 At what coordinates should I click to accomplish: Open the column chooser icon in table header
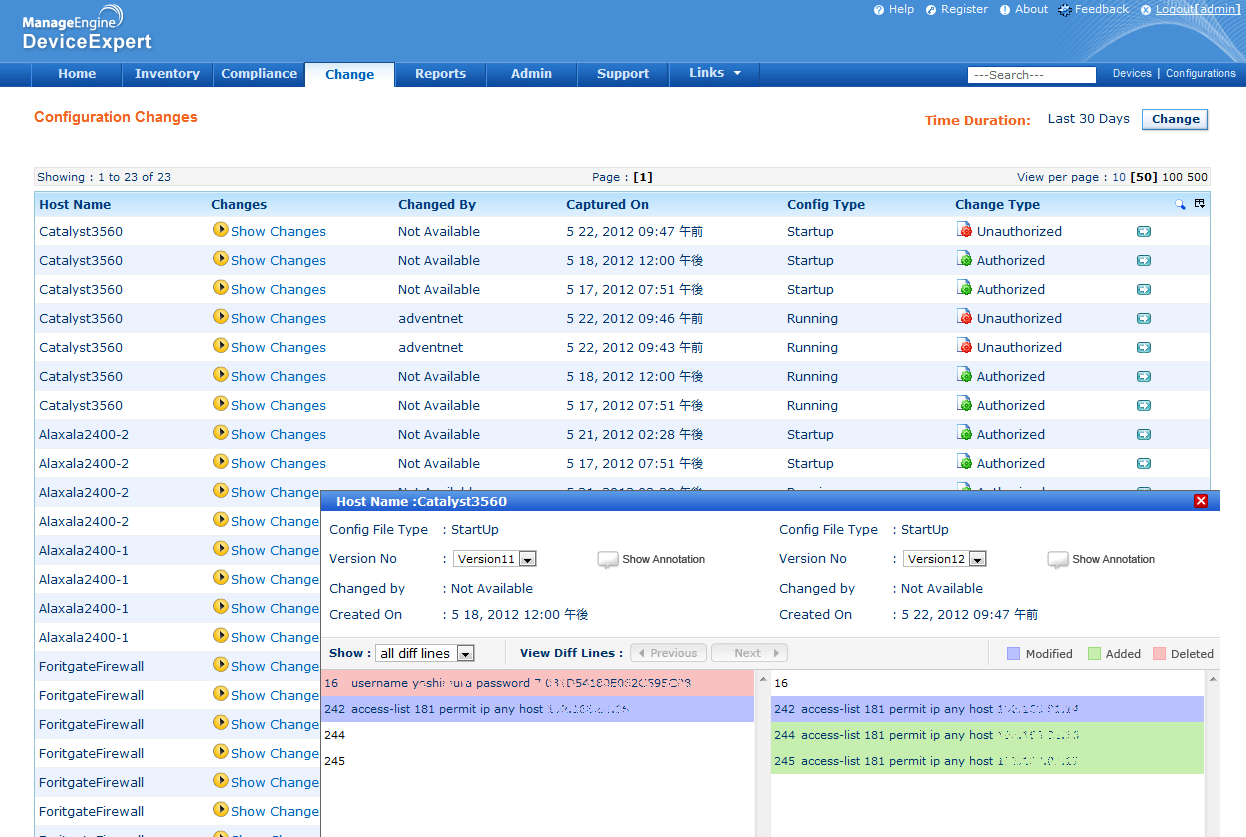[x=1200, y=204]
